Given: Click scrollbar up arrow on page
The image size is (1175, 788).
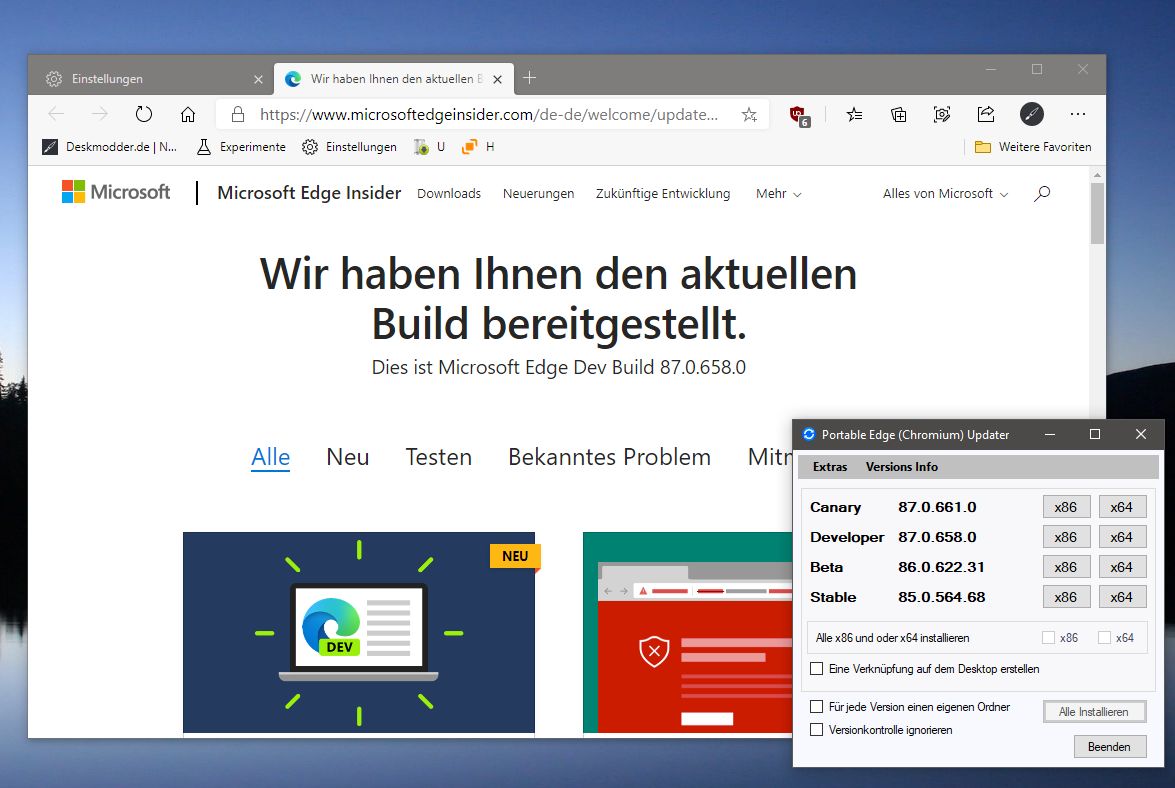Looking at the screenshot, I should (1097, 175).
